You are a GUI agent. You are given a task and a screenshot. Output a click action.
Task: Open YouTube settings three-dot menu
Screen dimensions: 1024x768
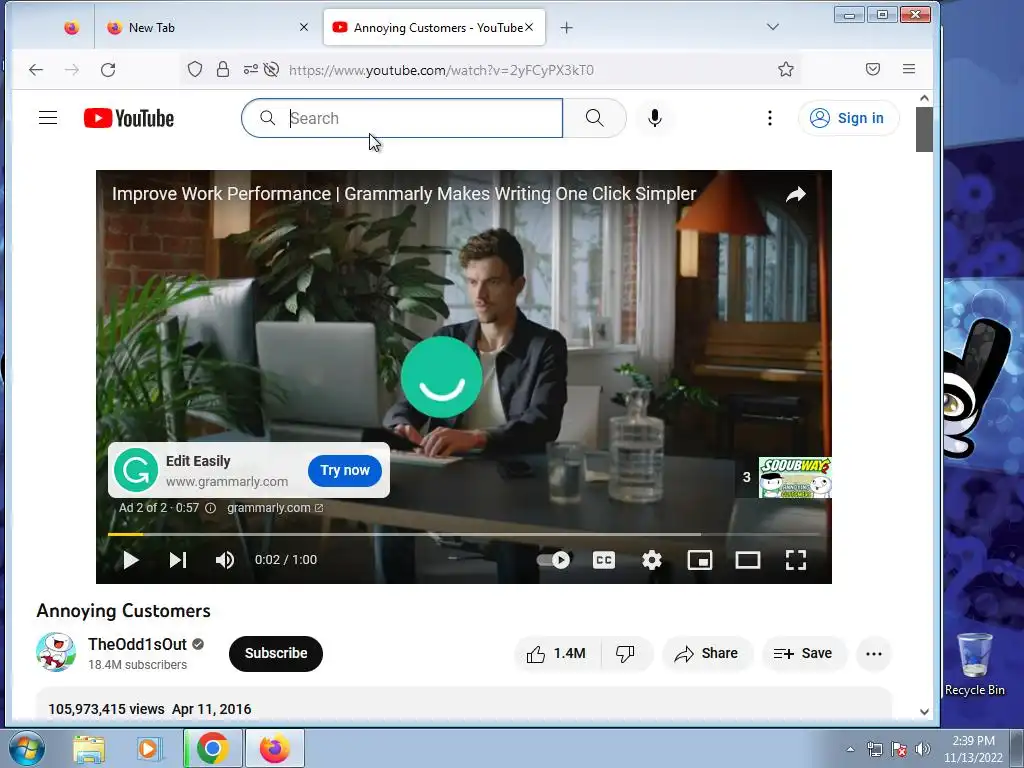coord(770,118)
